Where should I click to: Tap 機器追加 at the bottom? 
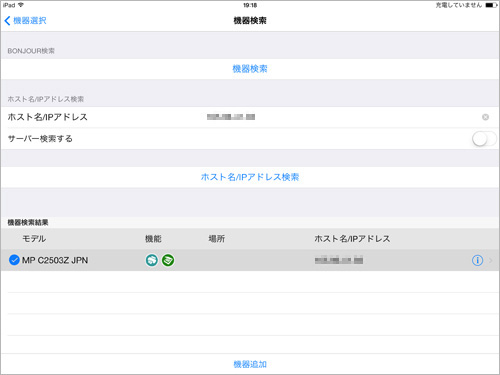coord(250,364)
